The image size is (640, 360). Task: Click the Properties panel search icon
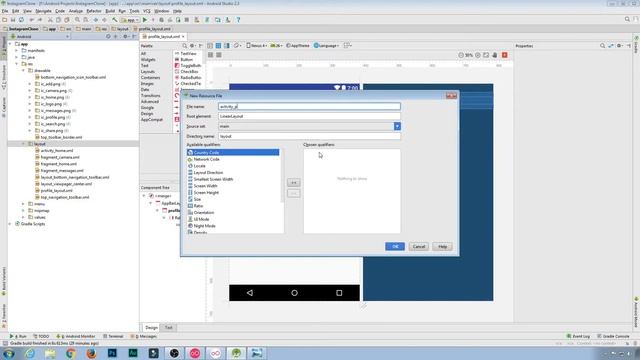pos(602,46)
